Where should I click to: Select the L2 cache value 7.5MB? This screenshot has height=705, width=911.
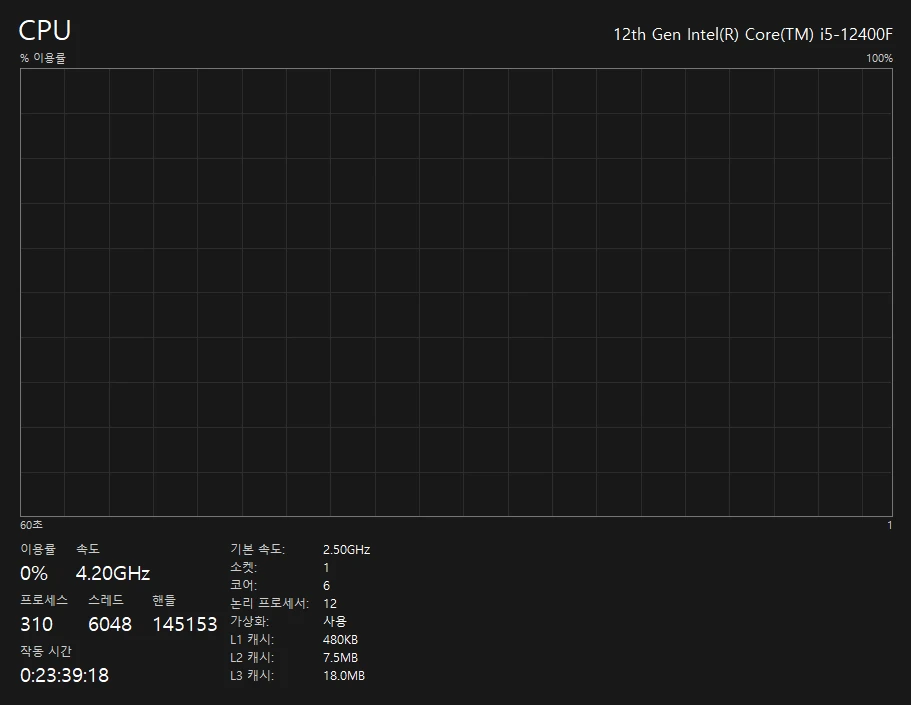(340, 658)
